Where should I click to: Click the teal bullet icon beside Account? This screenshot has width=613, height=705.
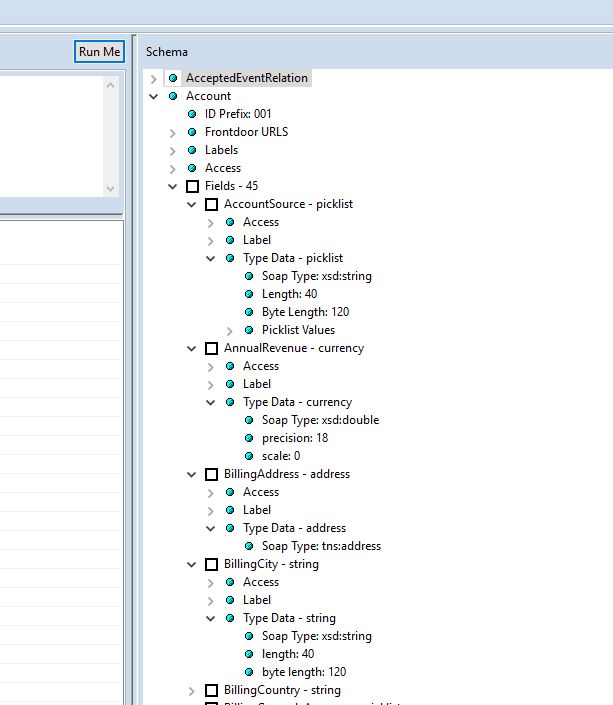(174, 96)
